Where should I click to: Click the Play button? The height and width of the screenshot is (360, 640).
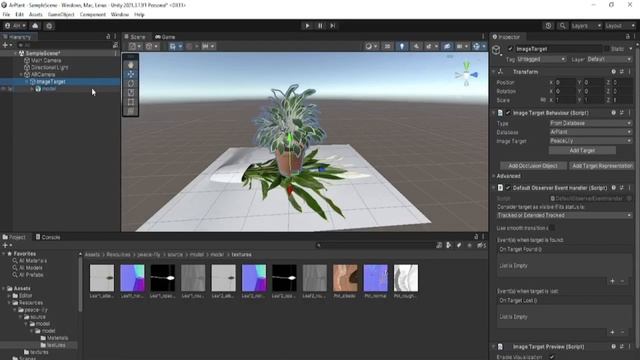coord(307,26)
